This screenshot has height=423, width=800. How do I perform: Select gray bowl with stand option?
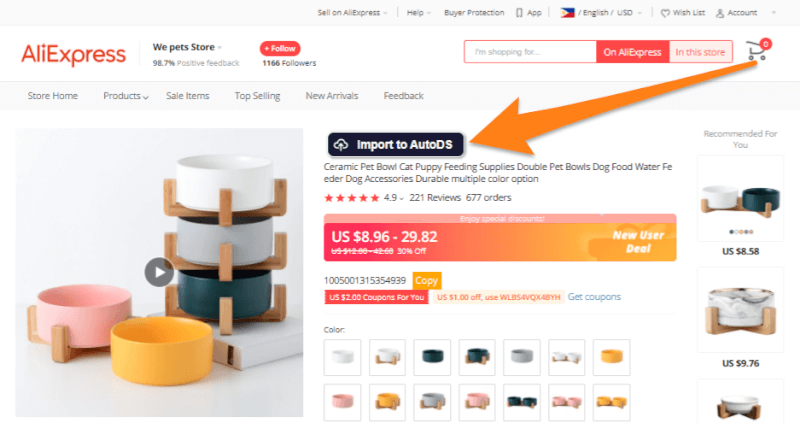point(432,402)
